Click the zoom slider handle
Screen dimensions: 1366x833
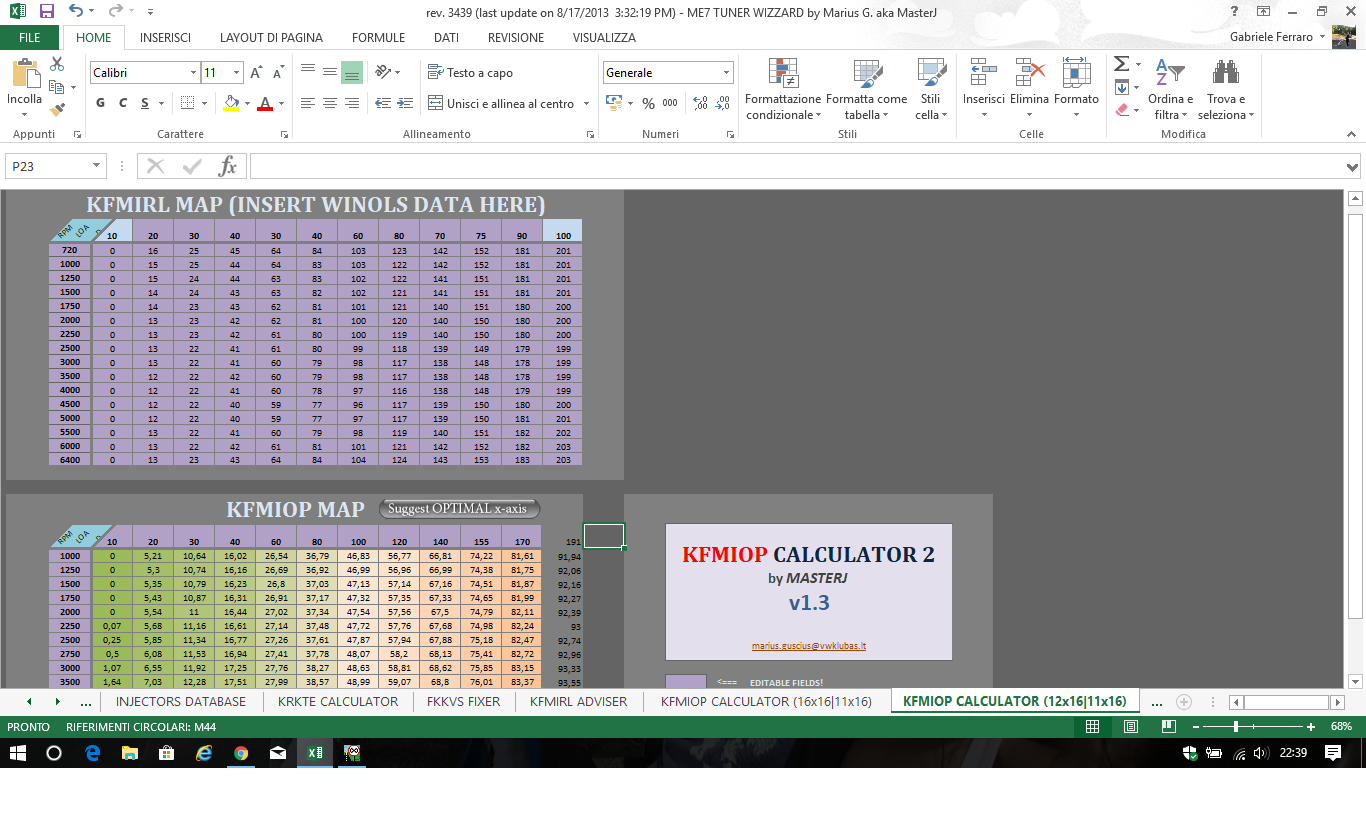tap(1236, 727)
